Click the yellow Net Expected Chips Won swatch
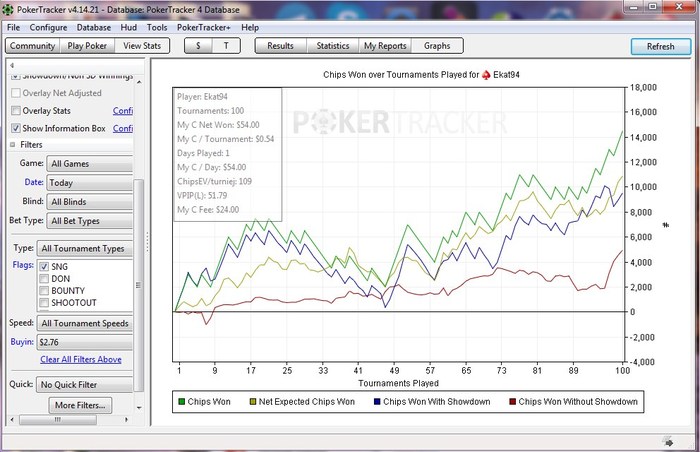The width and height of the screenshot is (700, 452). point(253,402)
